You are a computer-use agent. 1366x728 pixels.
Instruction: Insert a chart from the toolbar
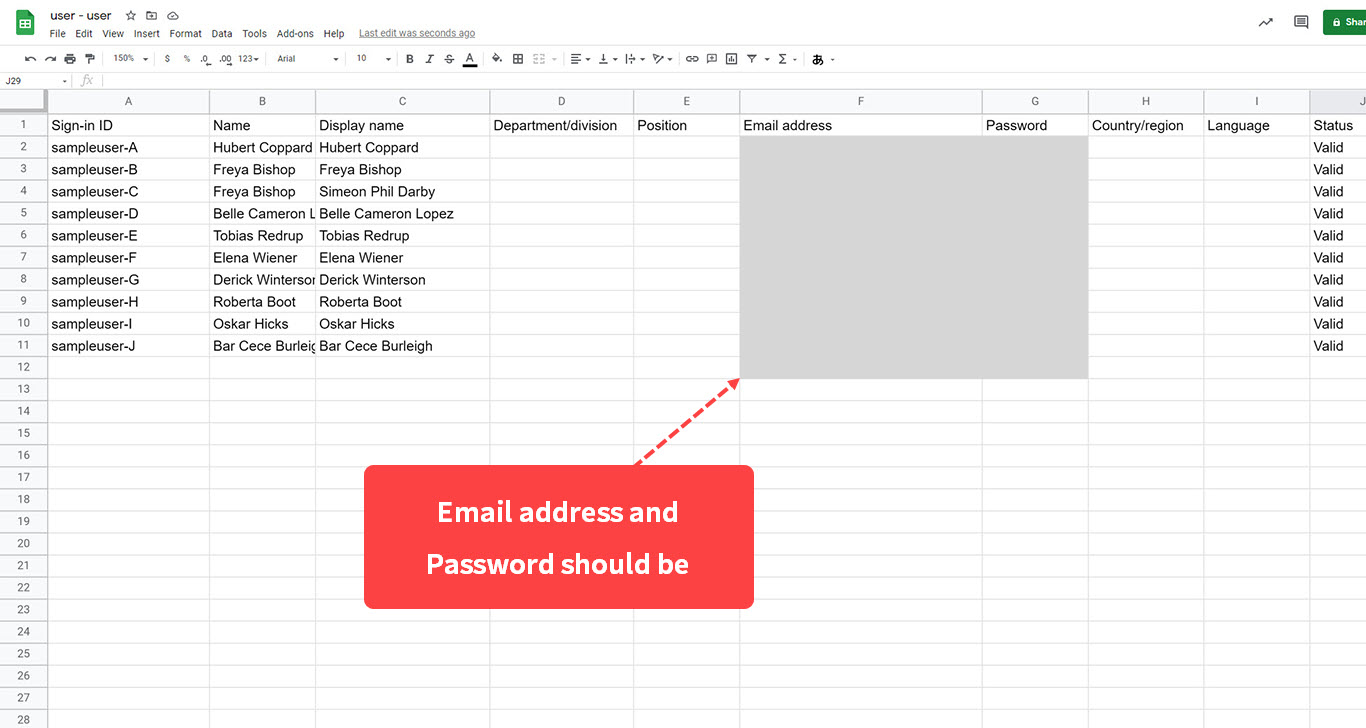732,59
